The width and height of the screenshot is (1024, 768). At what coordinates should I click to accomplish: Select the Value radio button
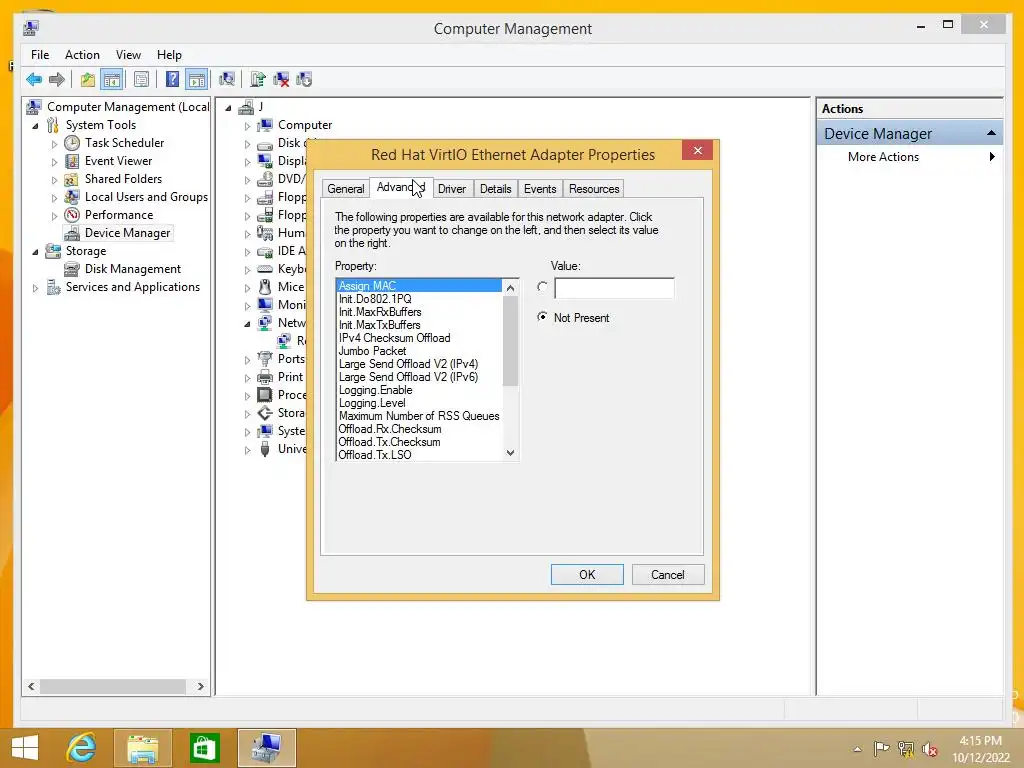[x=542, y=287]
